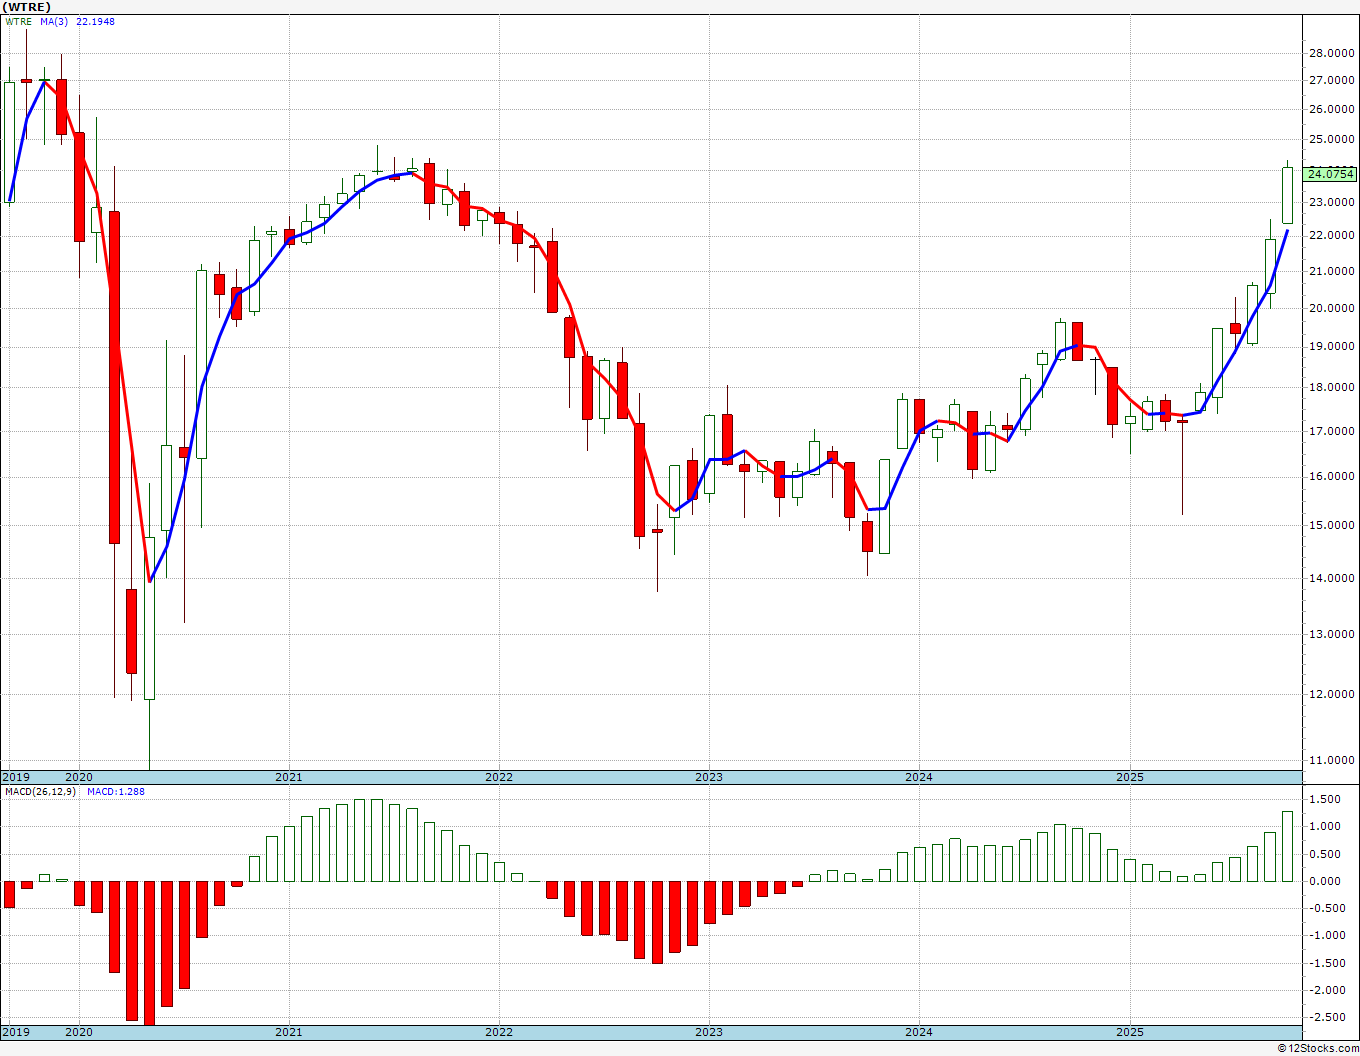Select the 28.0000 price axis label

point(1331,54)
